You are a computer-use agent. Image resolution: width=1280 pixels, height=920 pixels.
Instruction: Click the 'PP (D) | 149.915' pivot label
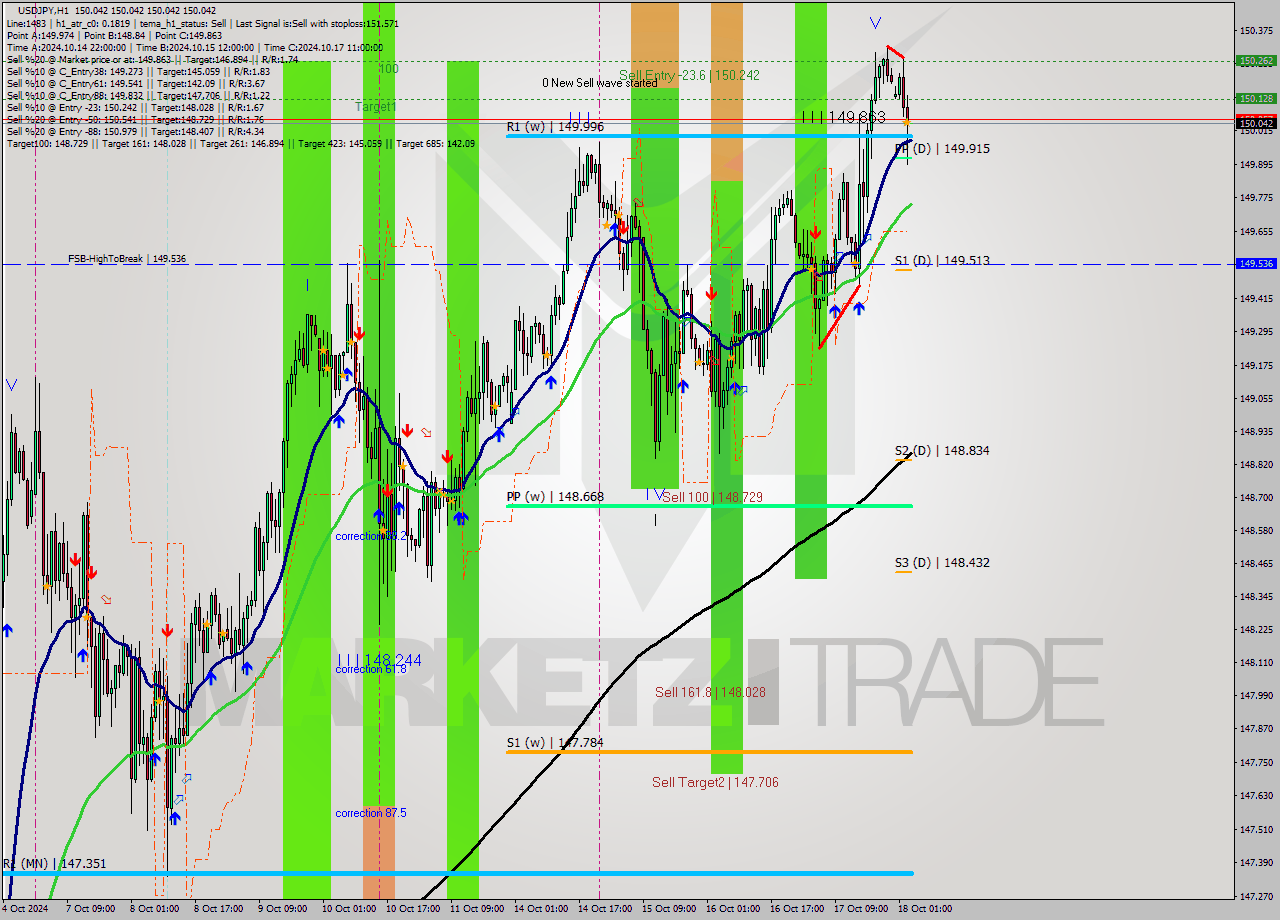[942, 148]
